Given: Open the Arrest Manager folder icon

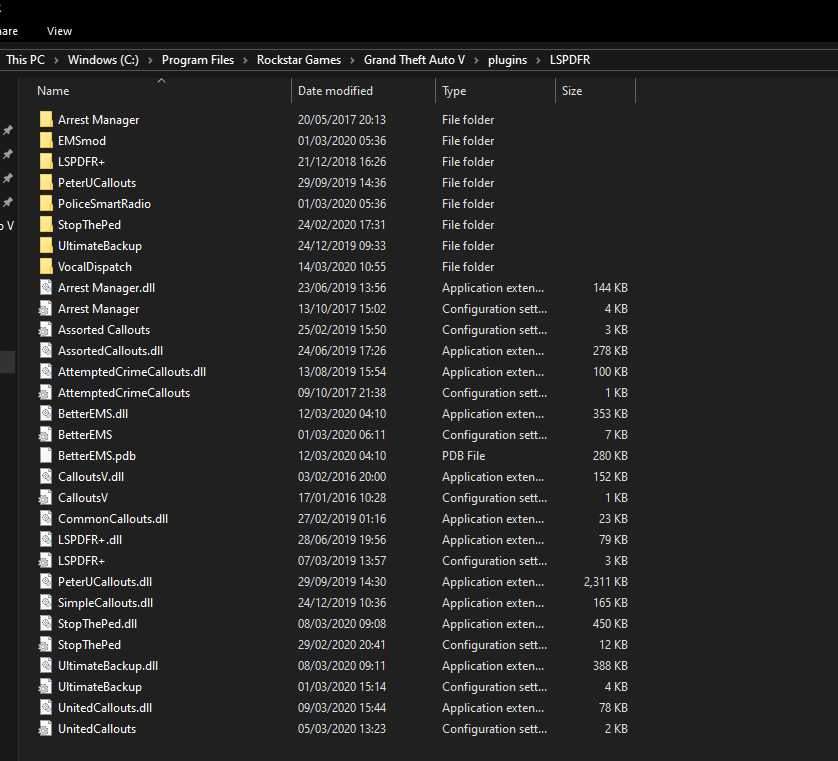Looking at the screenshot, I should (46, 119).
